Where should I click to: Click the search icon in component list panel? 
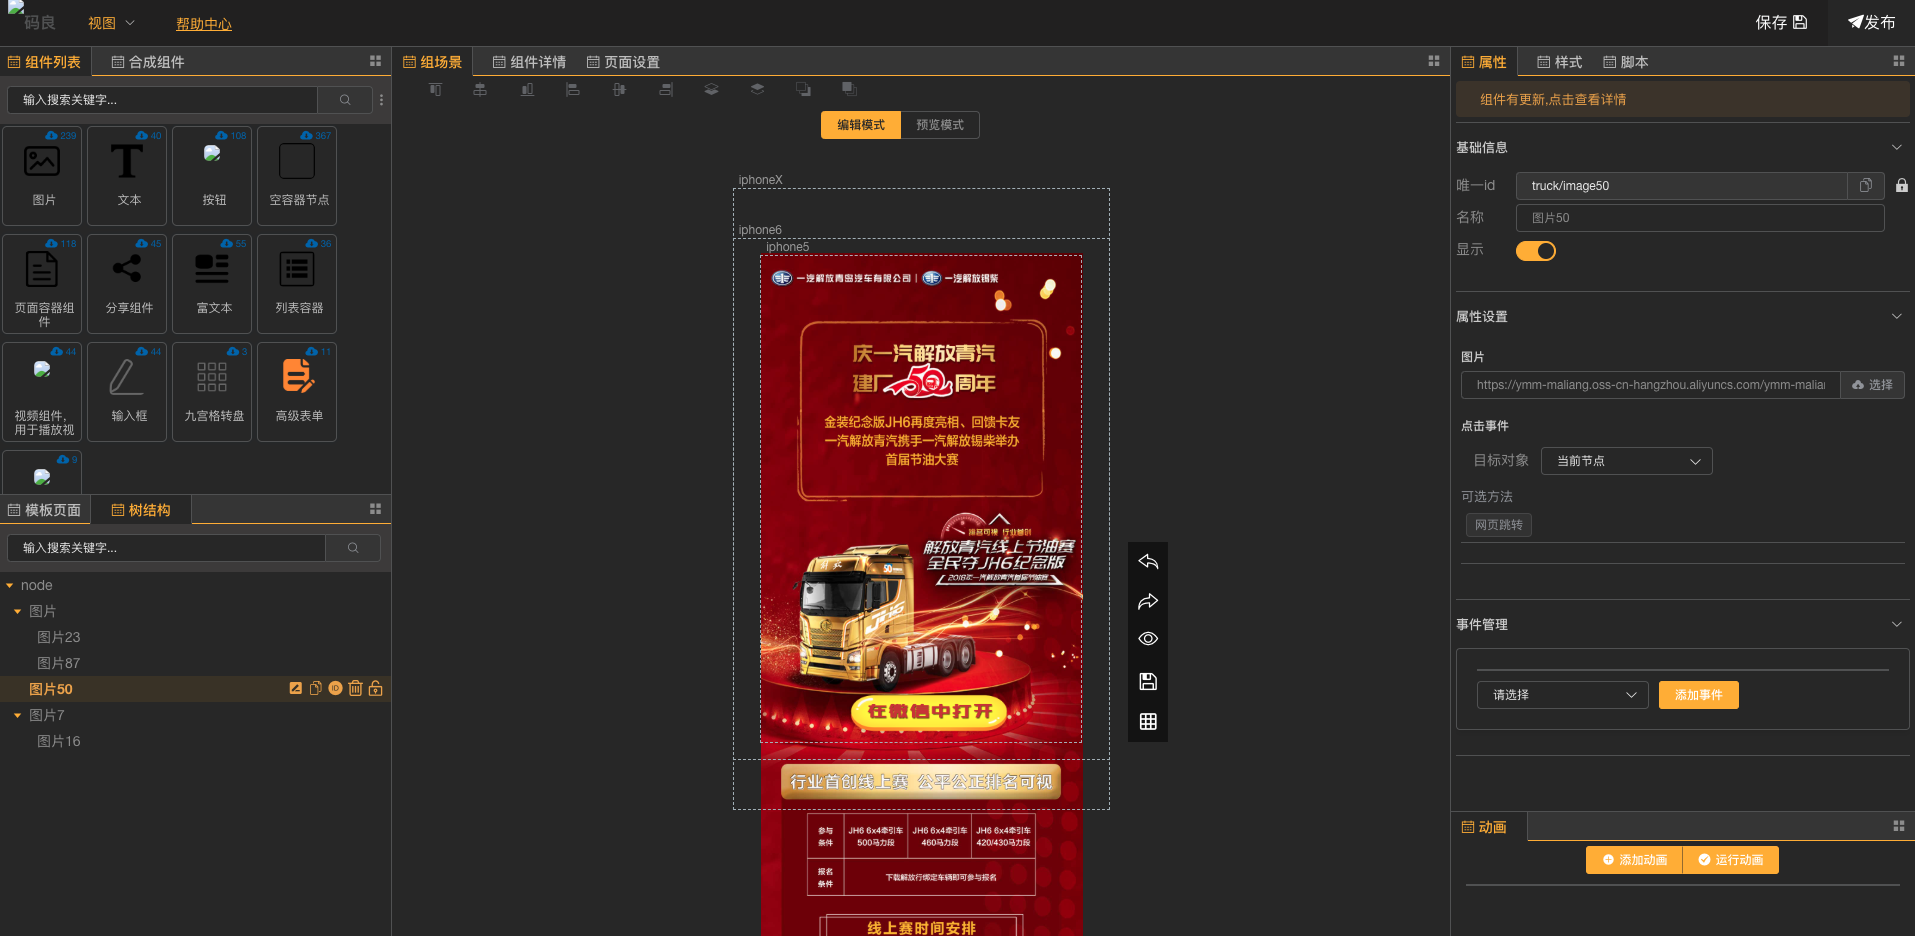pos(345,100)
